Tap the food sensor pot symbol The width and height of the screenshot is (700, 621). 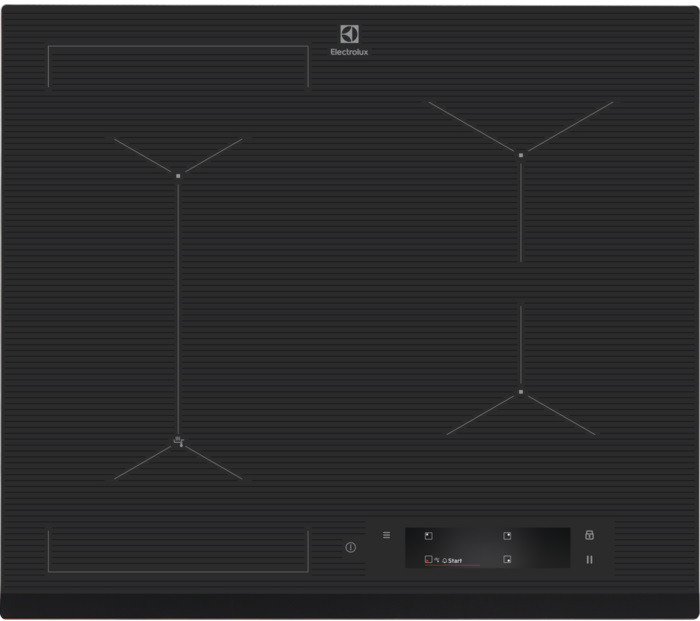point(178,440)
